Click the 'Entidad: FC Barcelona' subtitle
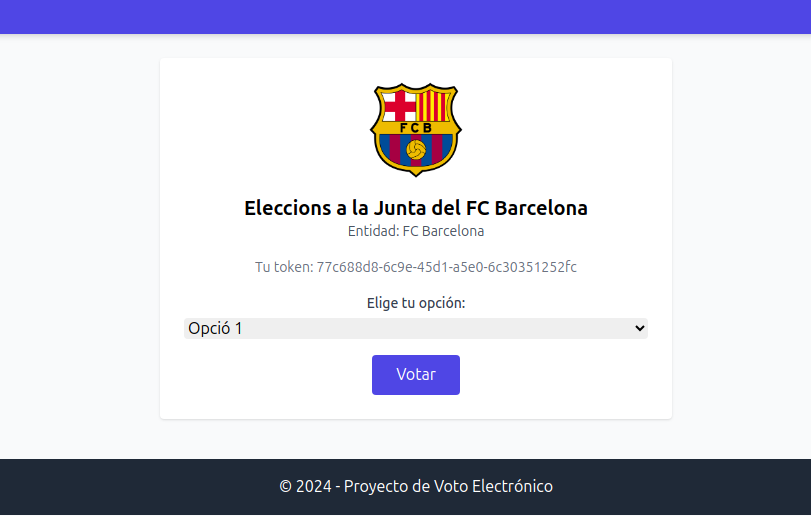 pyautogui.click(x=416, y=231)
